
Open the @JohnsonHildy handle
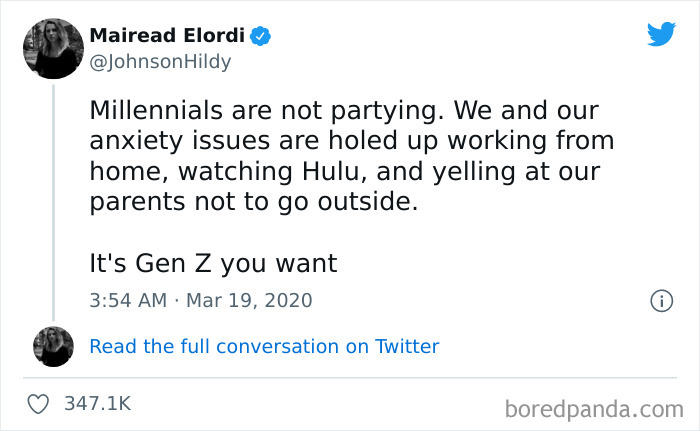pyautogui.click(x=160, y=62)
